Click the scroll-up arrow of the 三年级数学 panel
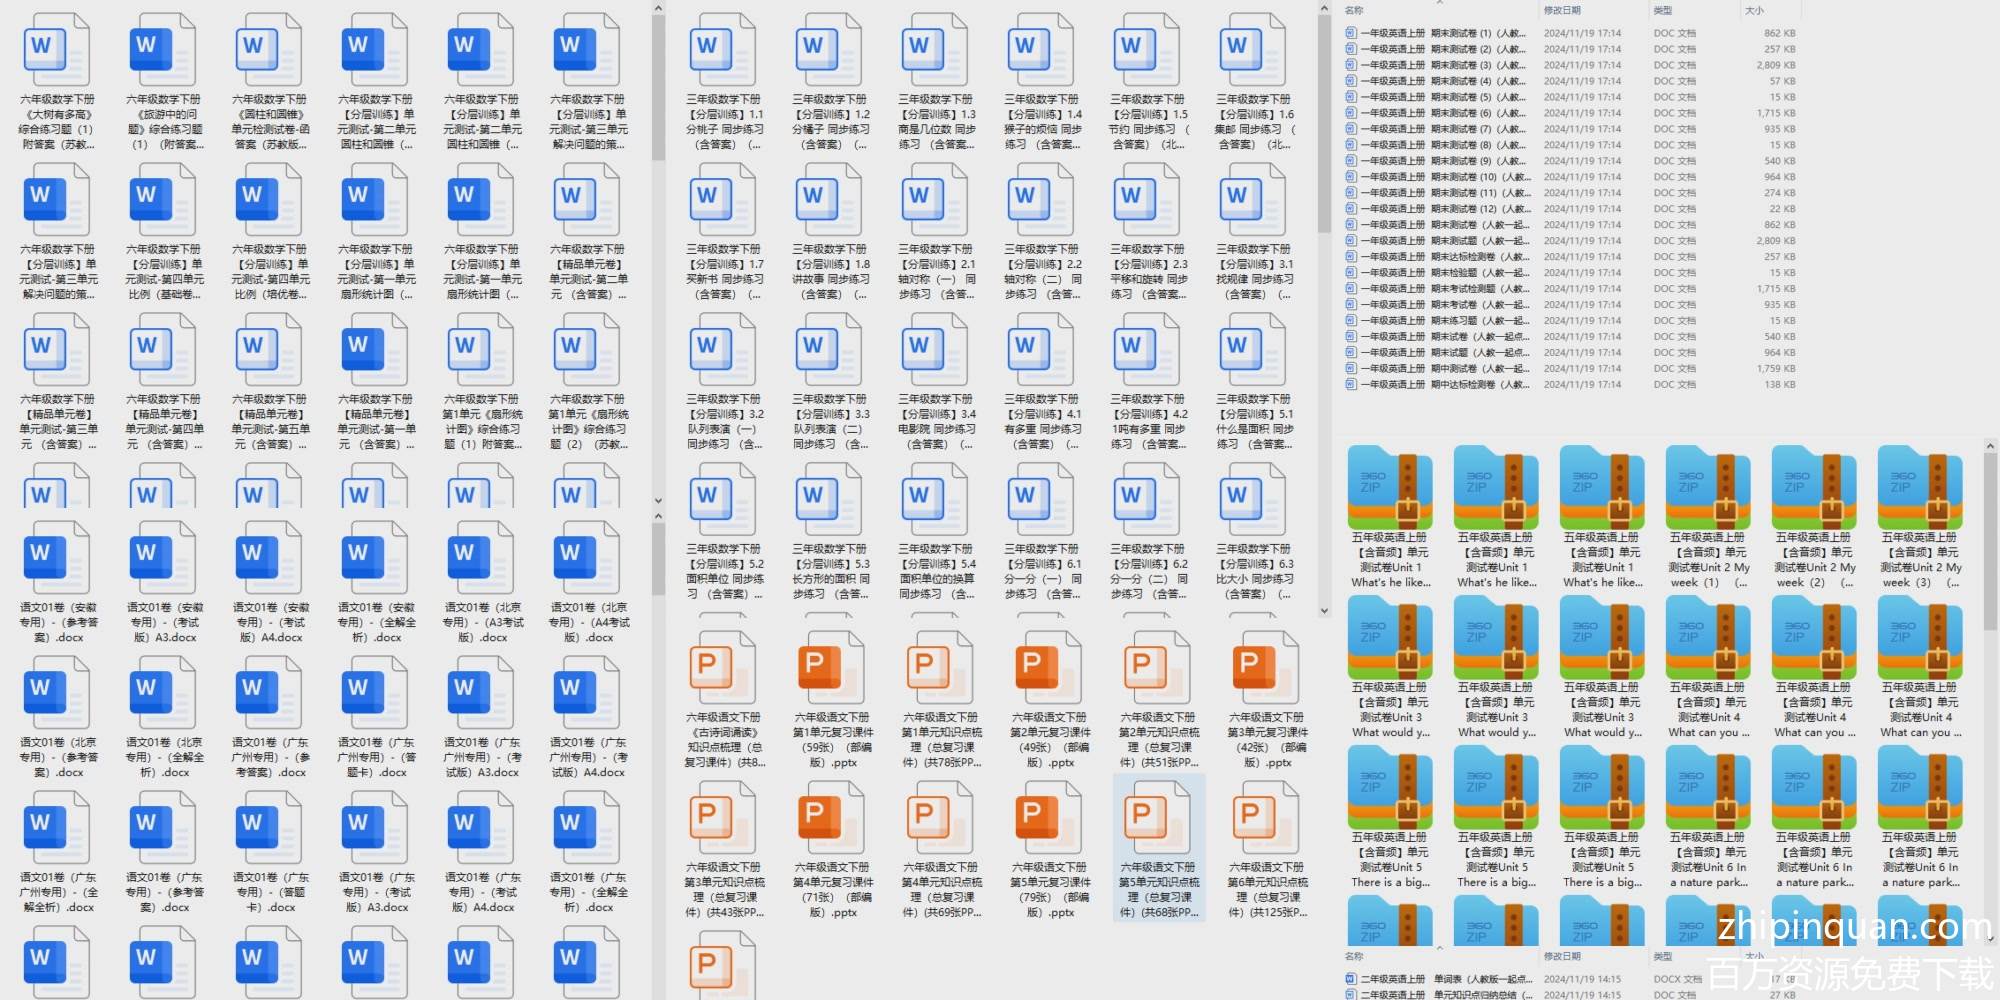The height and width of the screenshot is (1000, 2000). tap(1324, 9)
